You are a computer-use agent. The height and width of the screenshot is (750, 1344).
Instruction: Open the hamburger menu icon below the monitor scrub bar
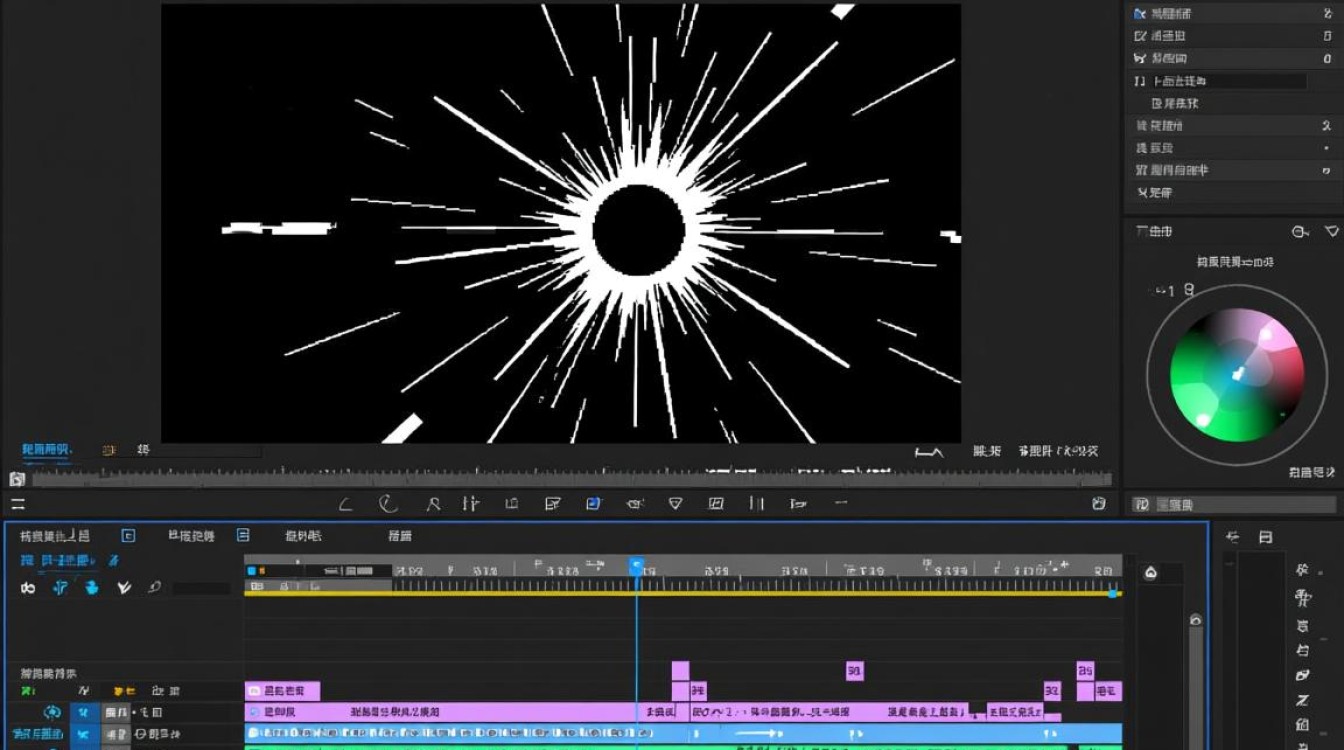tap(17, 504)
